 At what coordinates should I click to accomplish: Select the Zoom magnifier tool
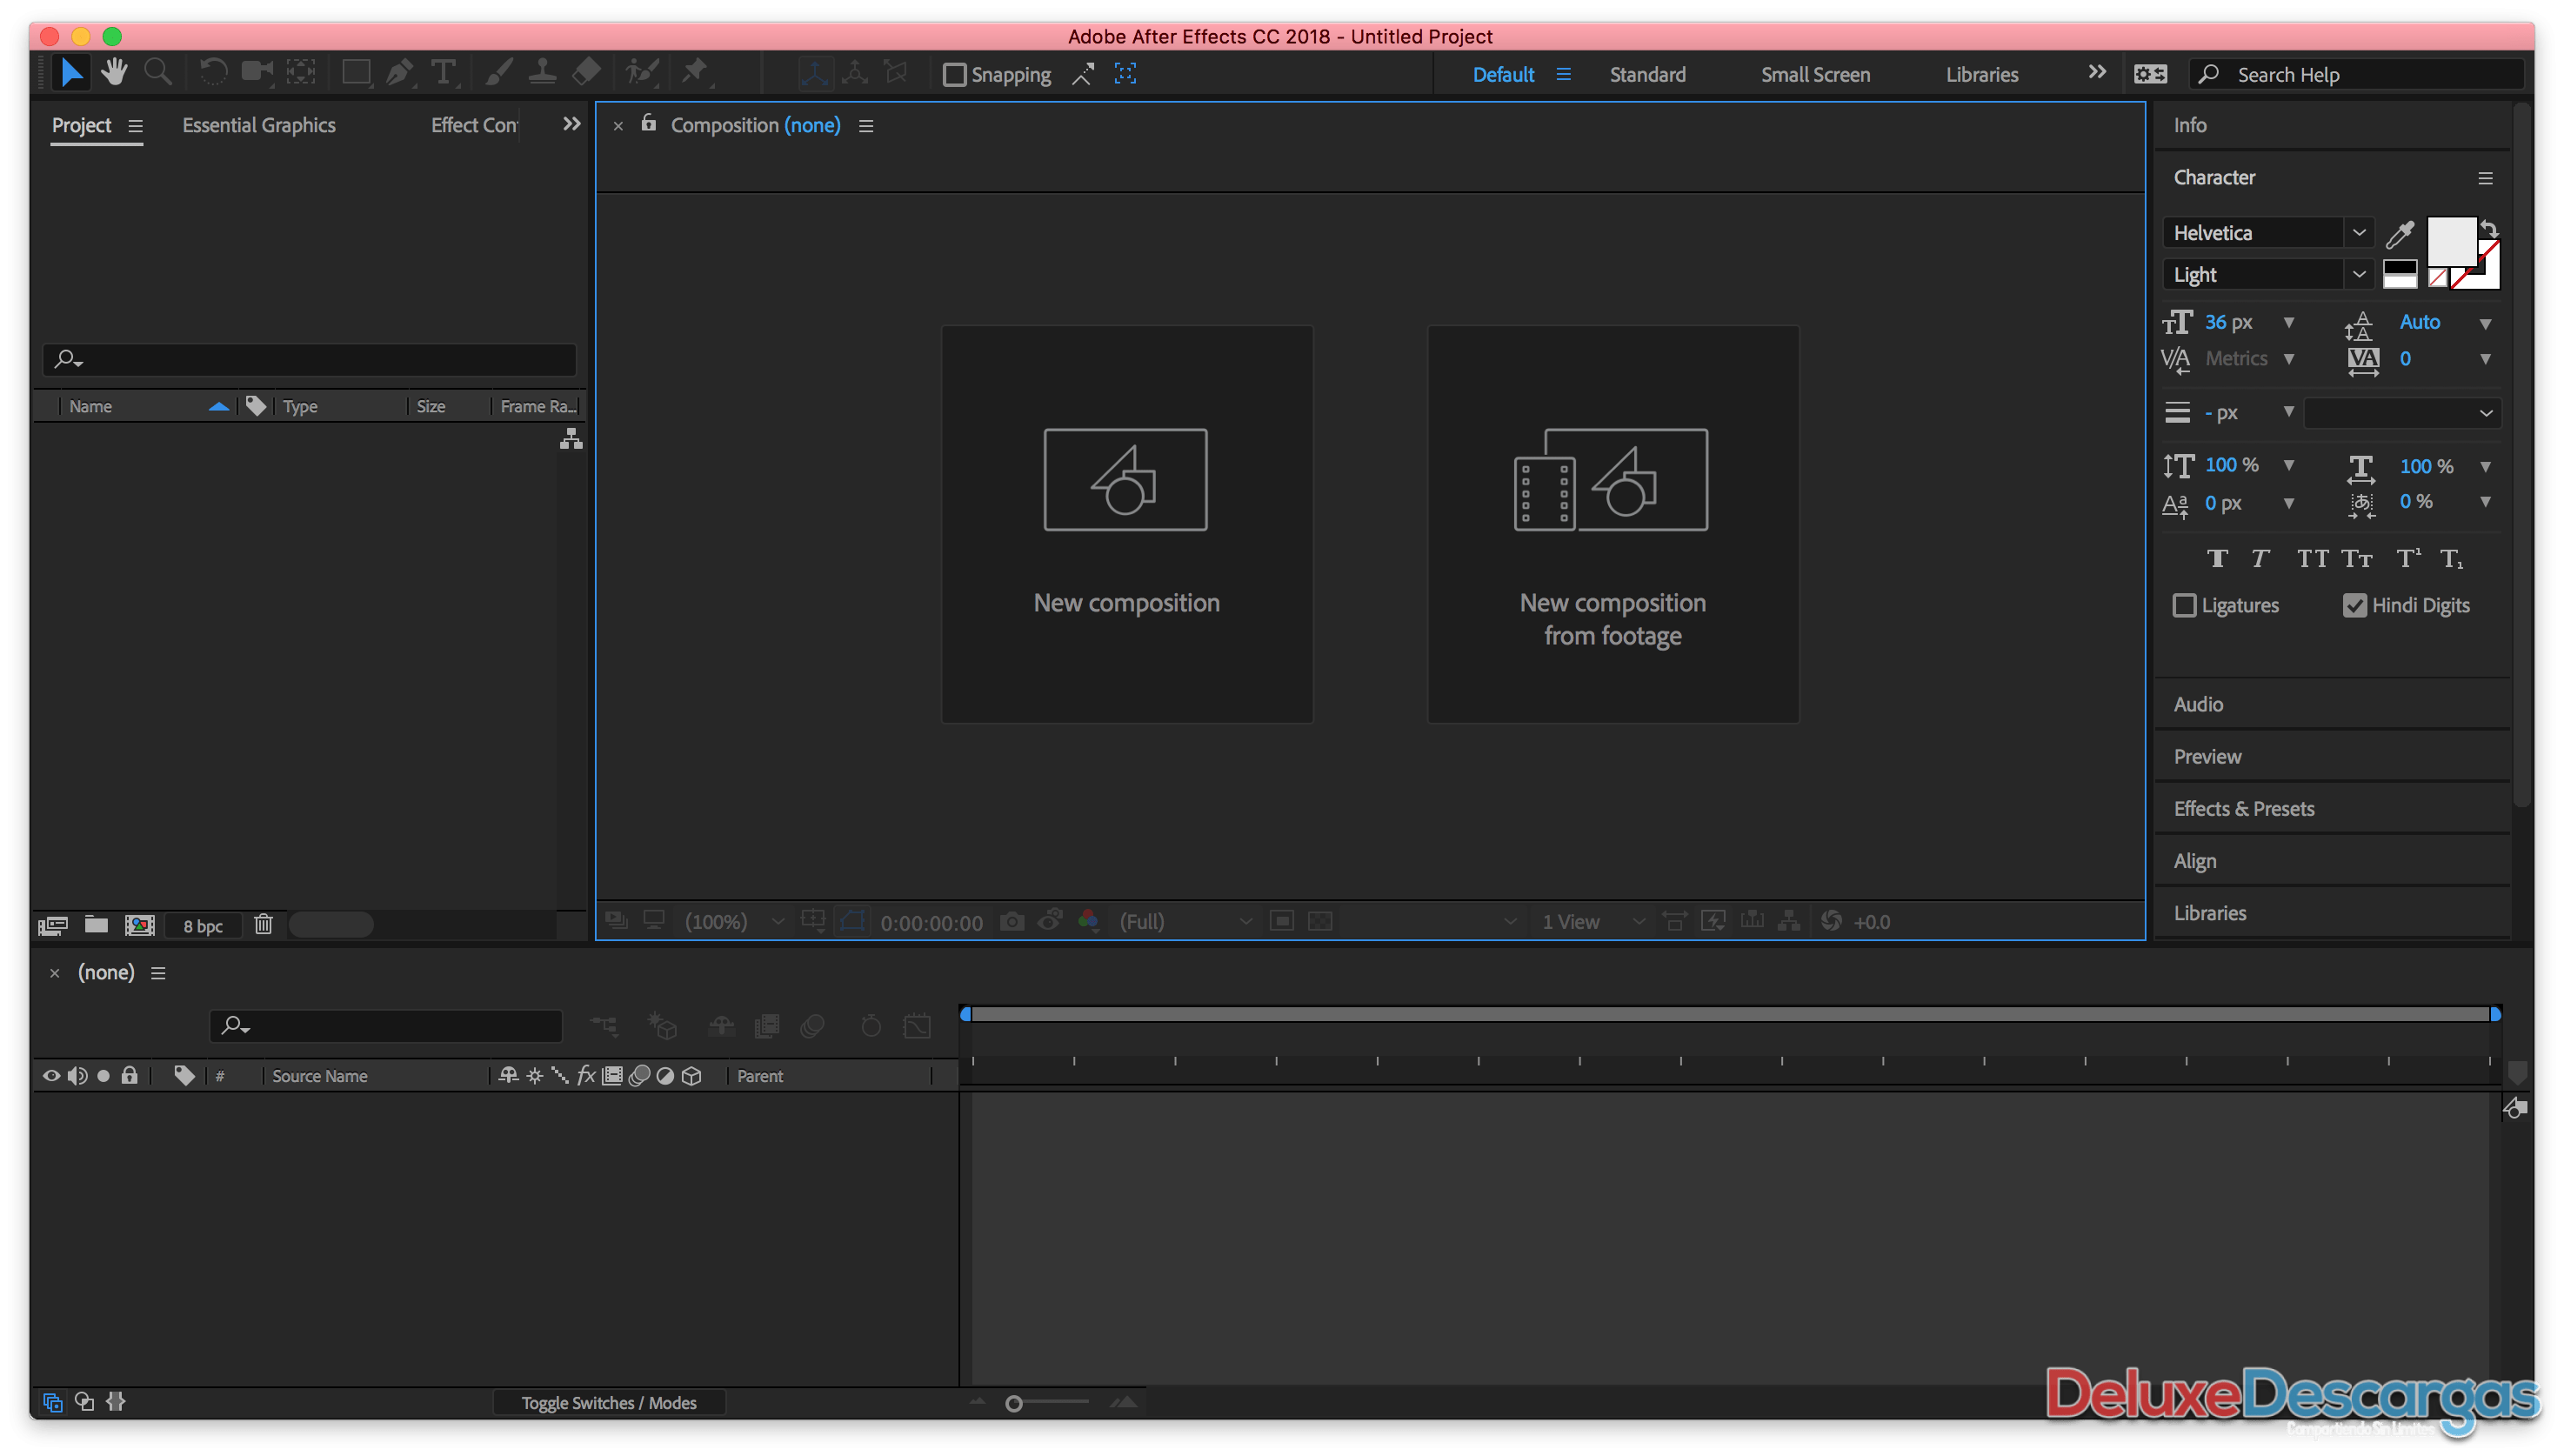(158, 72)
